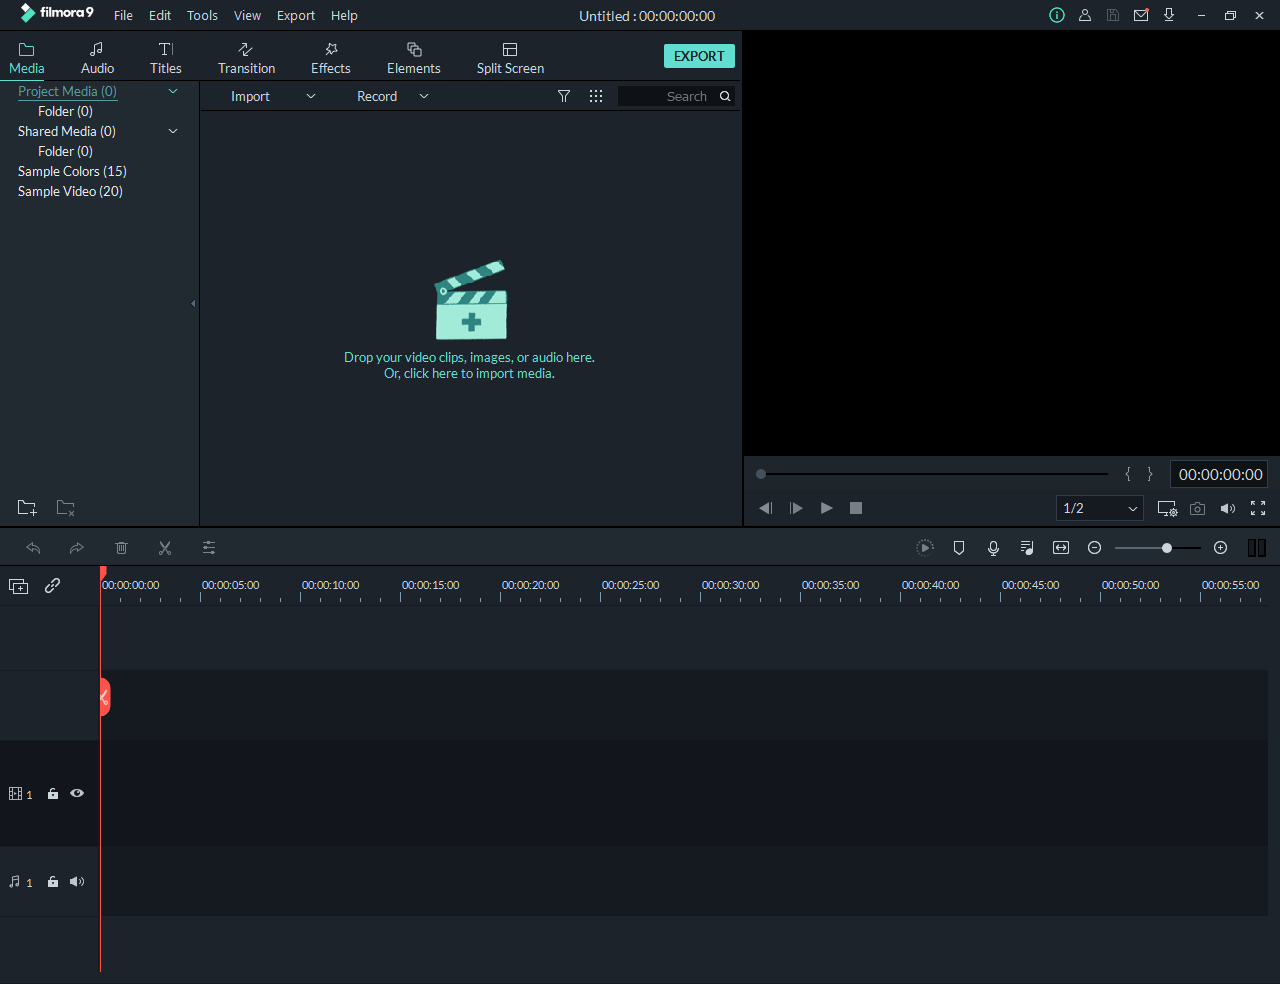Open the Import dropdown arrow
This screenshot has height=984, width=1280.
tap(310, 96)
